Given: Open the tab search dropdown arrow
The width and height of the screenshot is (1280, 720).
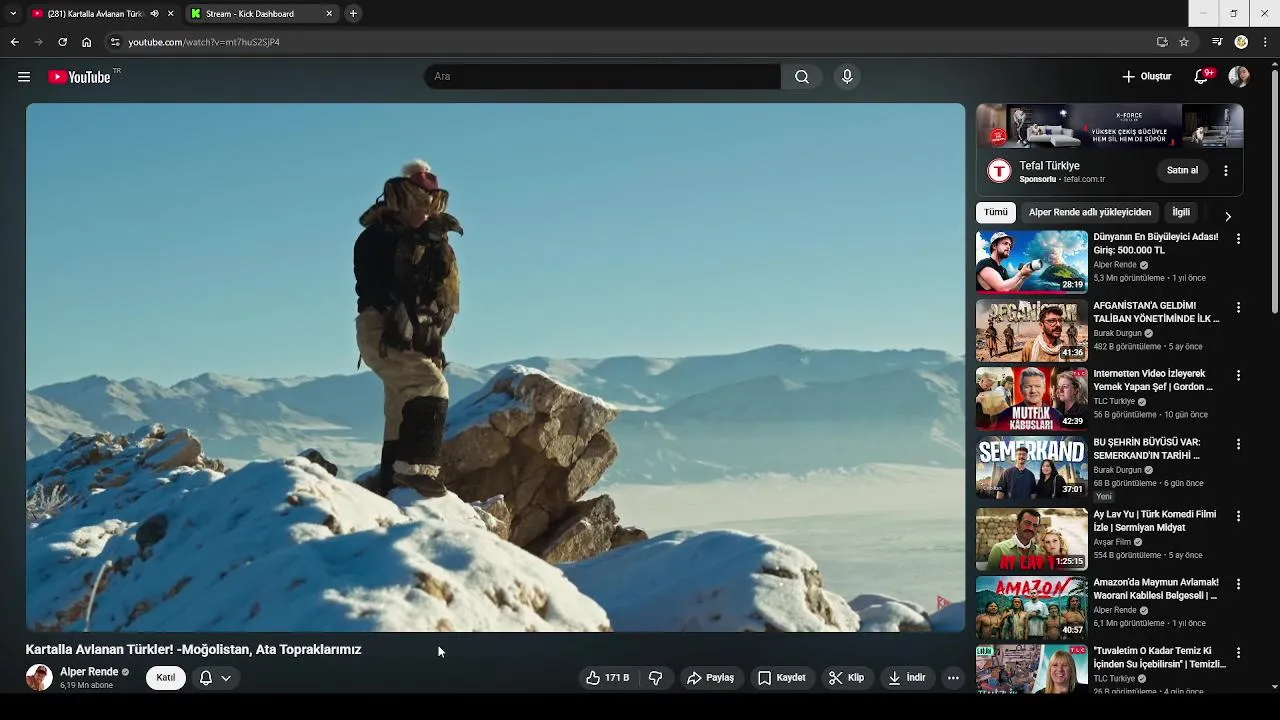Looking at the screenshot, I should click(12, 14).
